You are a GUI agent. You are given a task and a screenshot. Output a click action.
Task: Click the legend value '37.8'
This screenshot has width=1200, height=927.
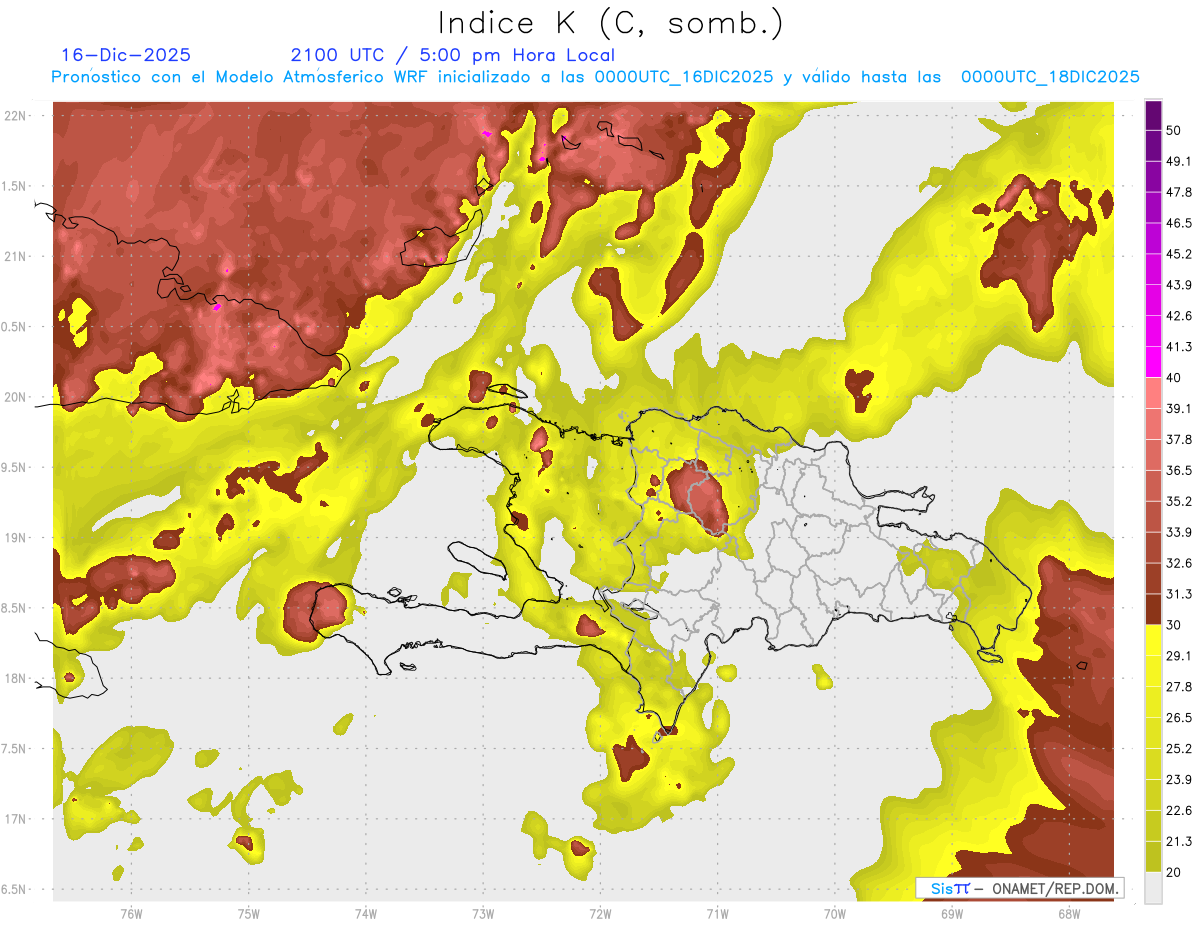coord(1178,439)
